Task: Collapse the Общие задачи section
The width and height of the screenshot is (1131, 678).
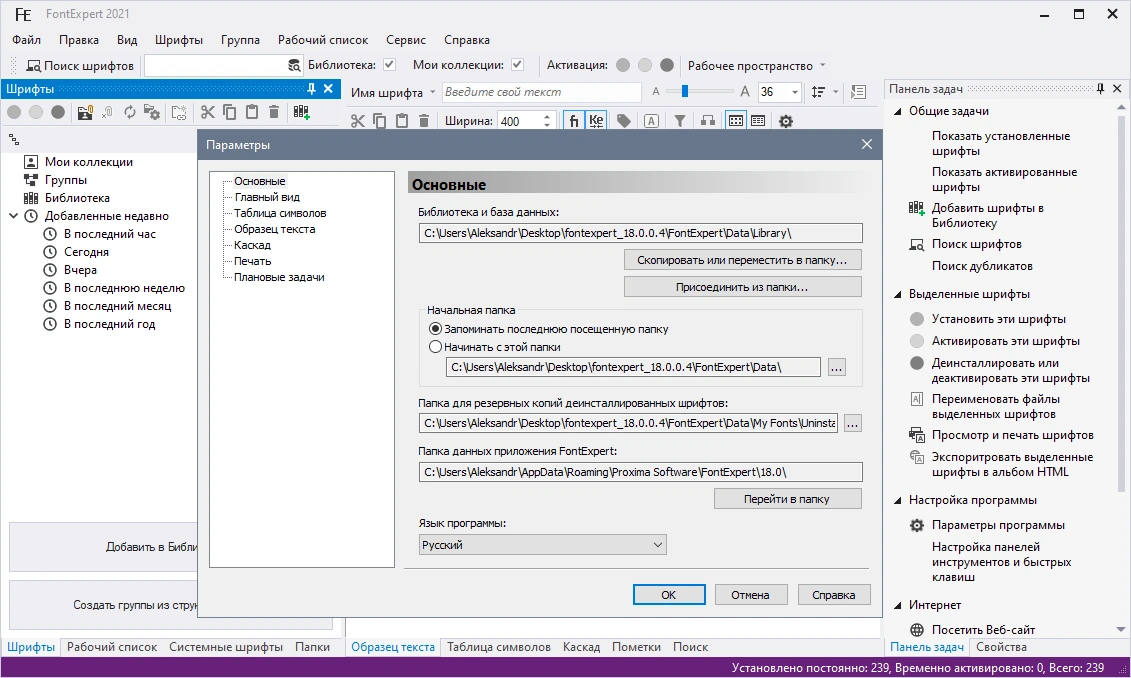Action: point(898,112)
